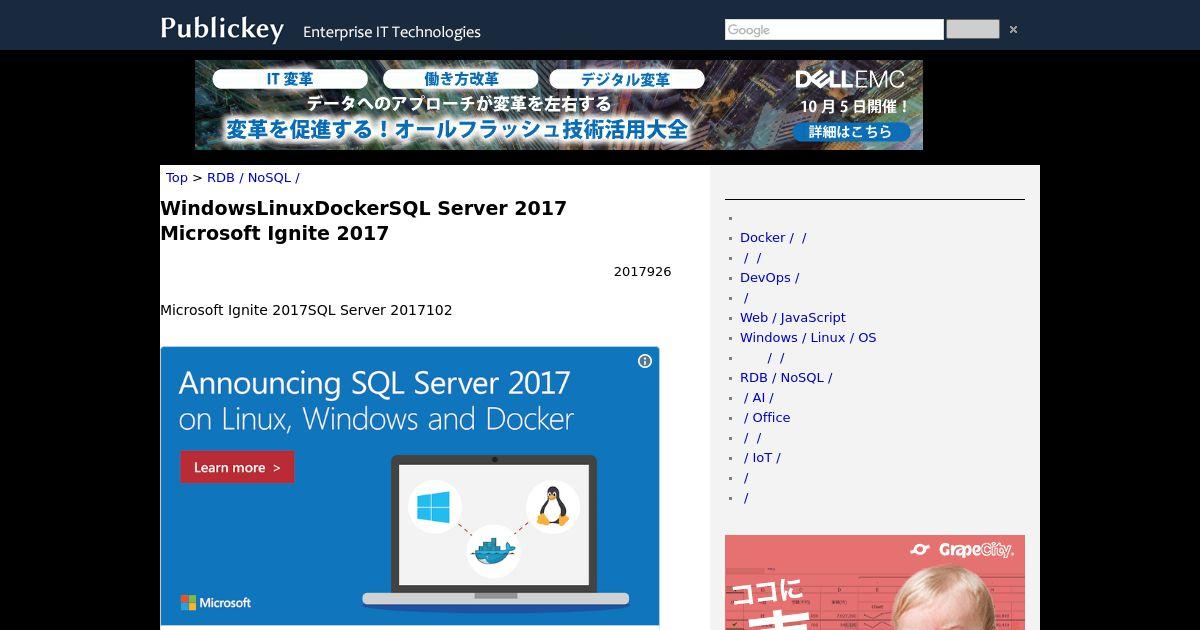Open the AI category in sidebar
The height and width of the screenshot is (630, 1200).
[757, 398]
